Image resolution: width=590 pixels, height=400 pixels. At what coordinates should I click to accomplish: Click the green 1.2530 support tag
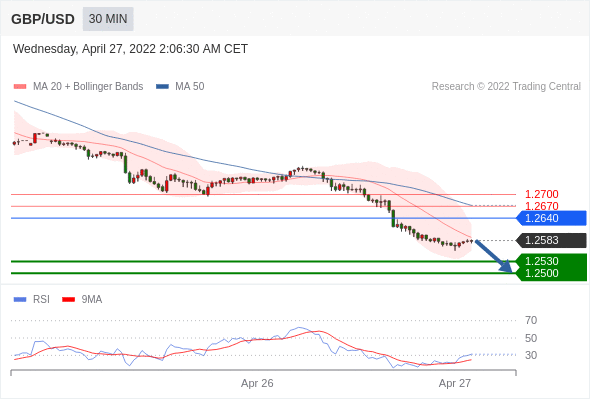[x=551, y=261]
